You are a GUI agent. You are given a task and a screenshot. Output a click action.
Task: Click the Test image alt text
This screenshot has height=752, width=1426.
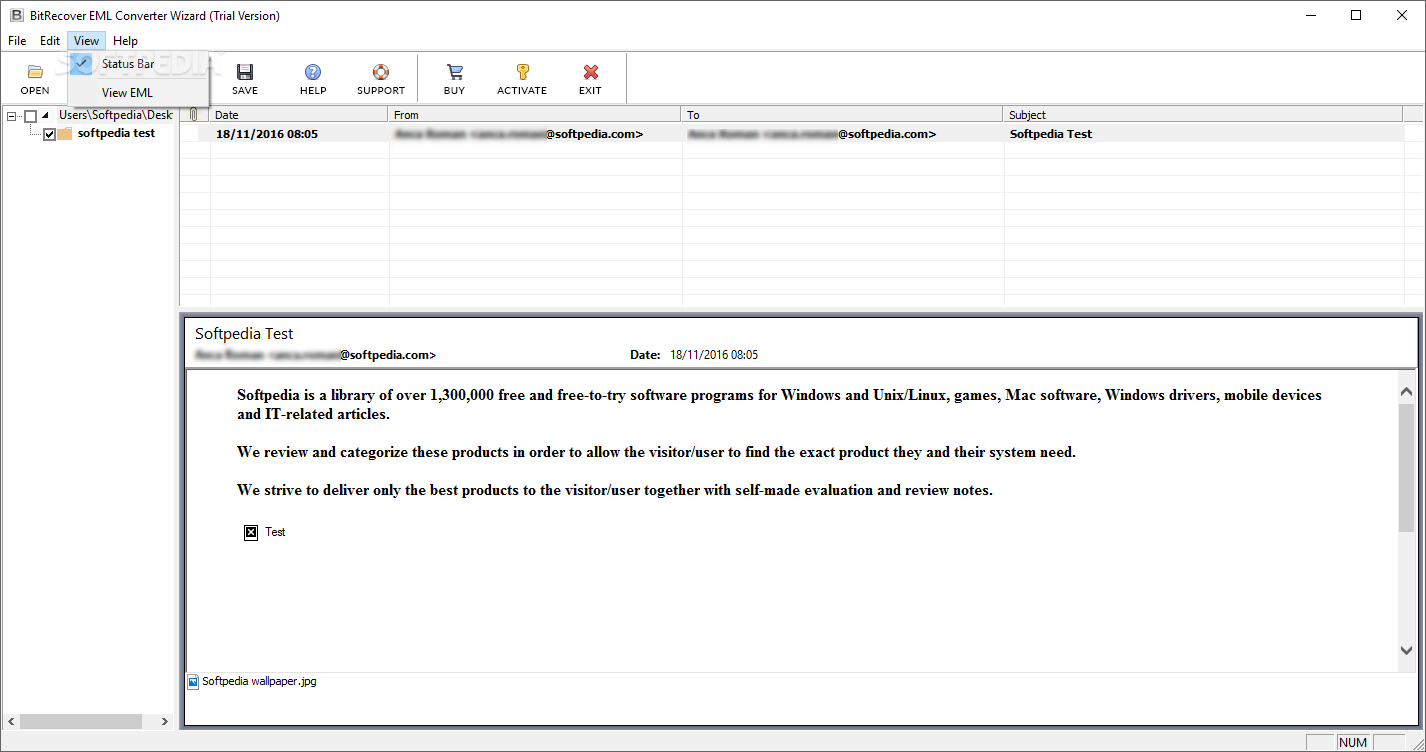point(275,532)
